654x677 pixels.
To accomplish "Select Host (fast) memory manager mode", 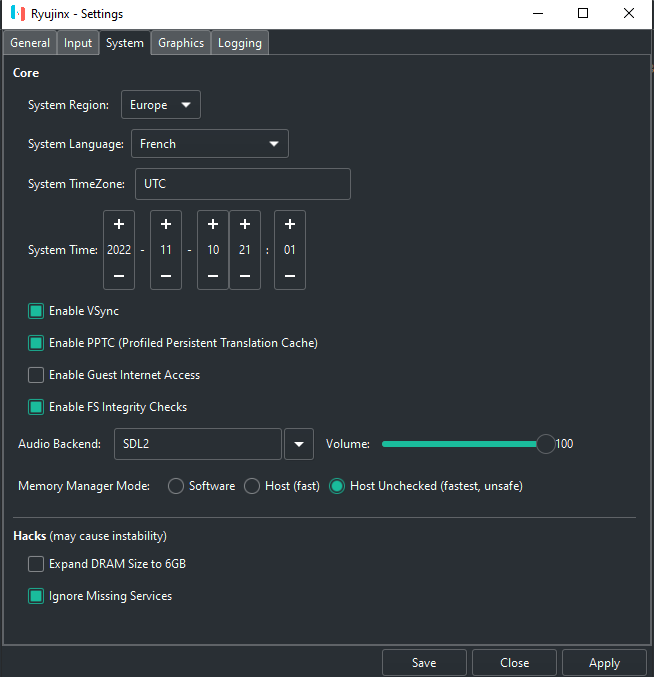I will (252, 486).
